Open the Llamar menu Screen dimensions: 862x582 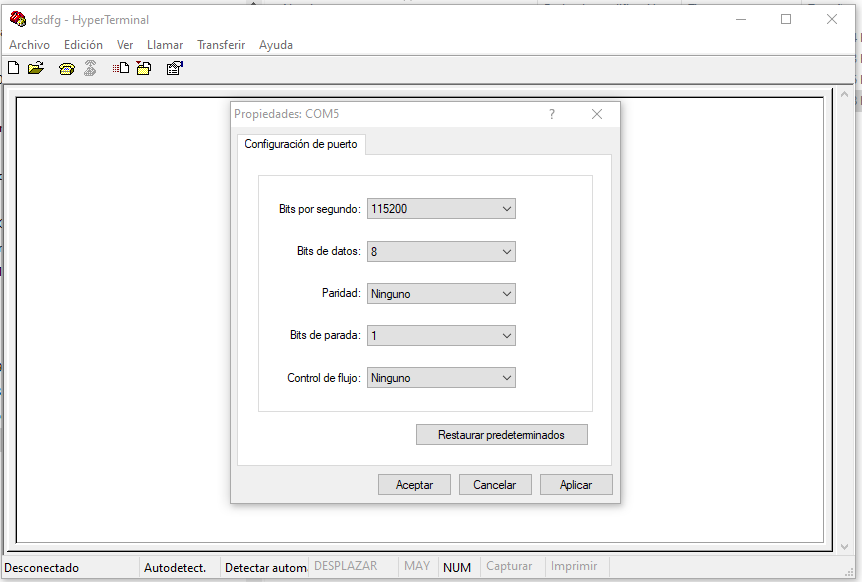point(165,45)
